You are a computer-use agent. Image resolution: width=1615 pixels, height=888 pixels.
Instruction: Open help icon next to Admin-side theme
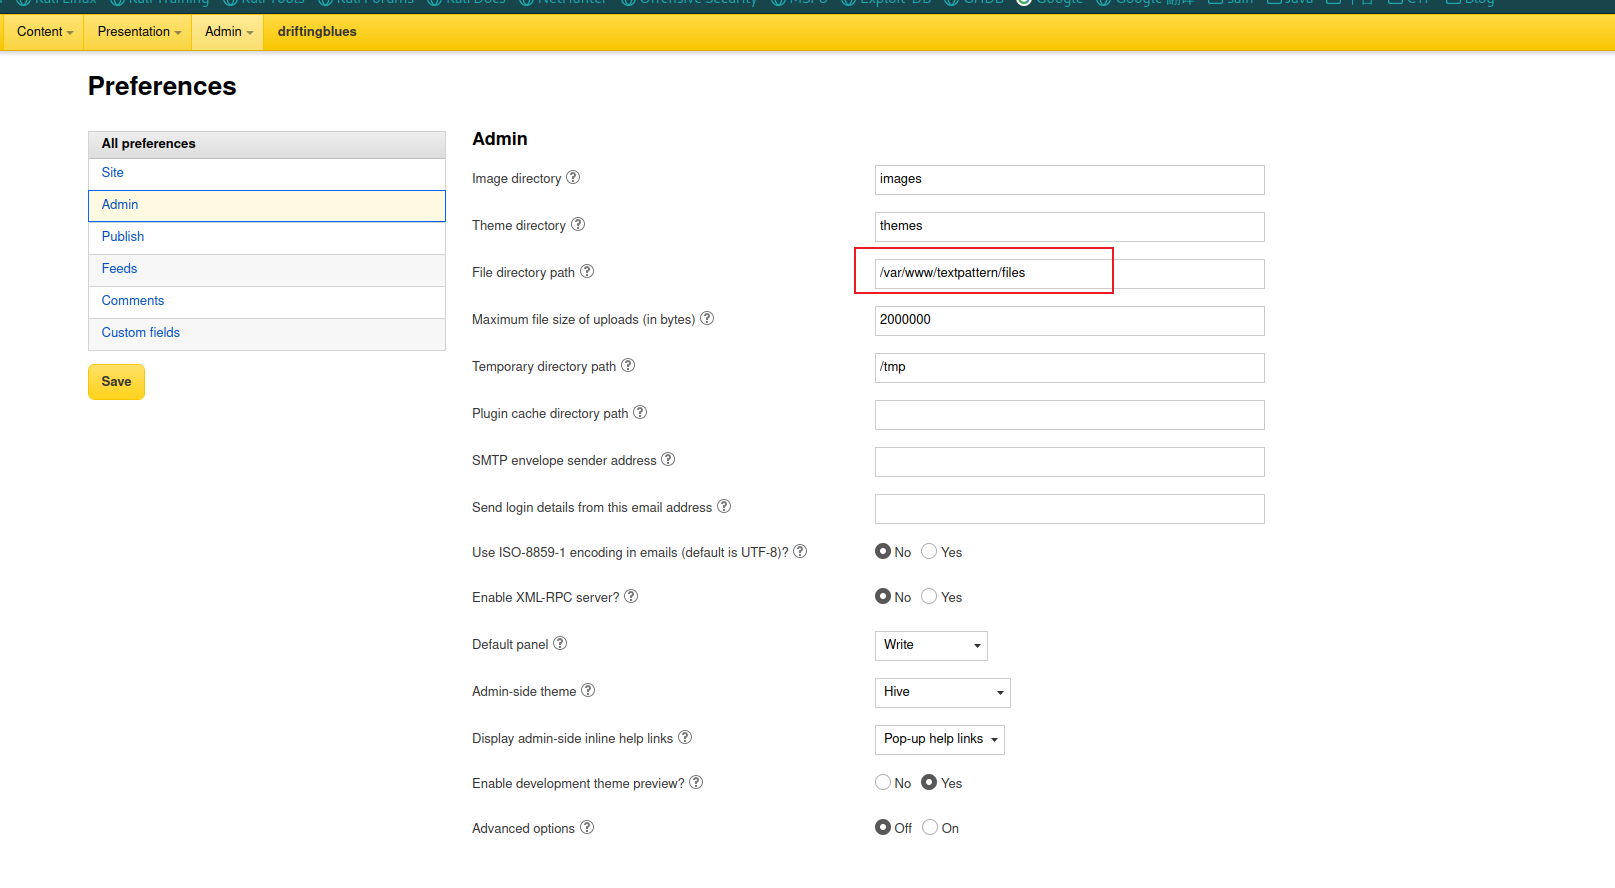click(x=588, y=690)
